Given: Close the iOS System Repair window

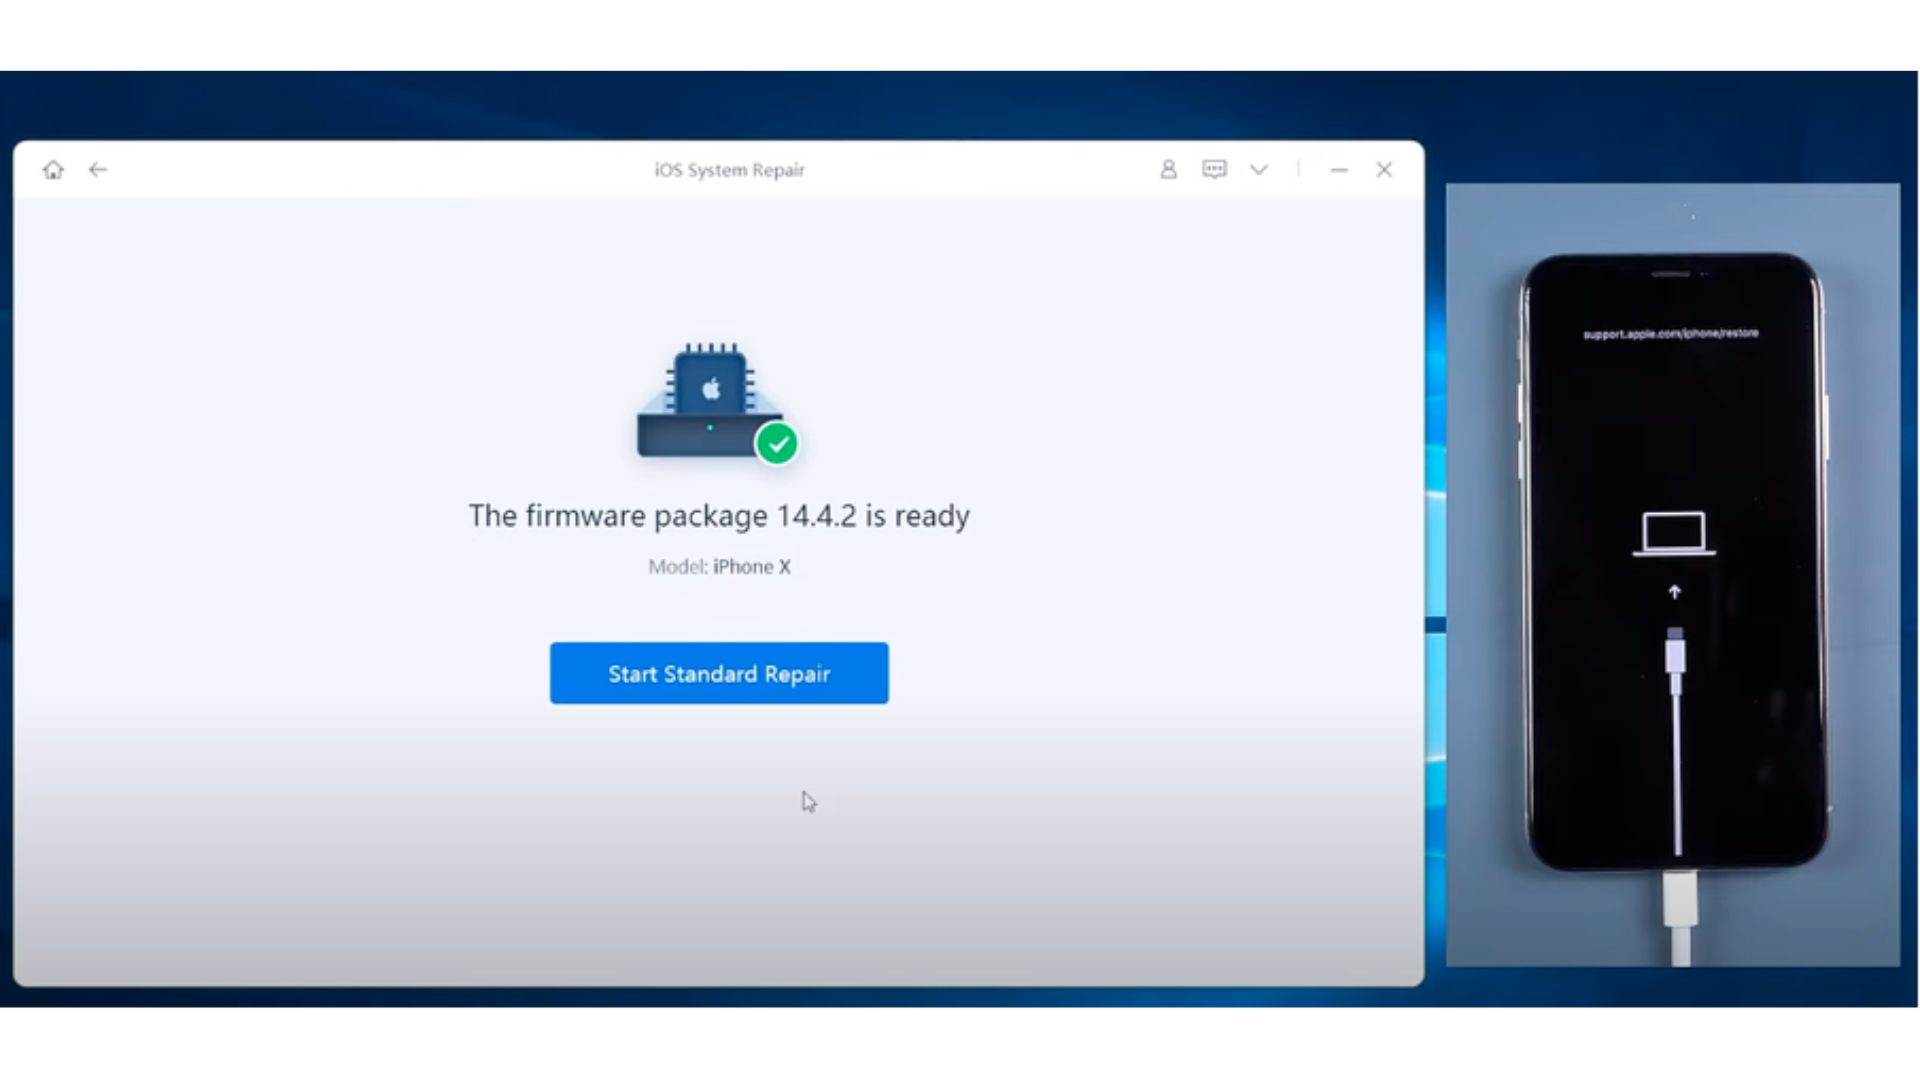Looking at the screenshot, I should click(1384, 170).
